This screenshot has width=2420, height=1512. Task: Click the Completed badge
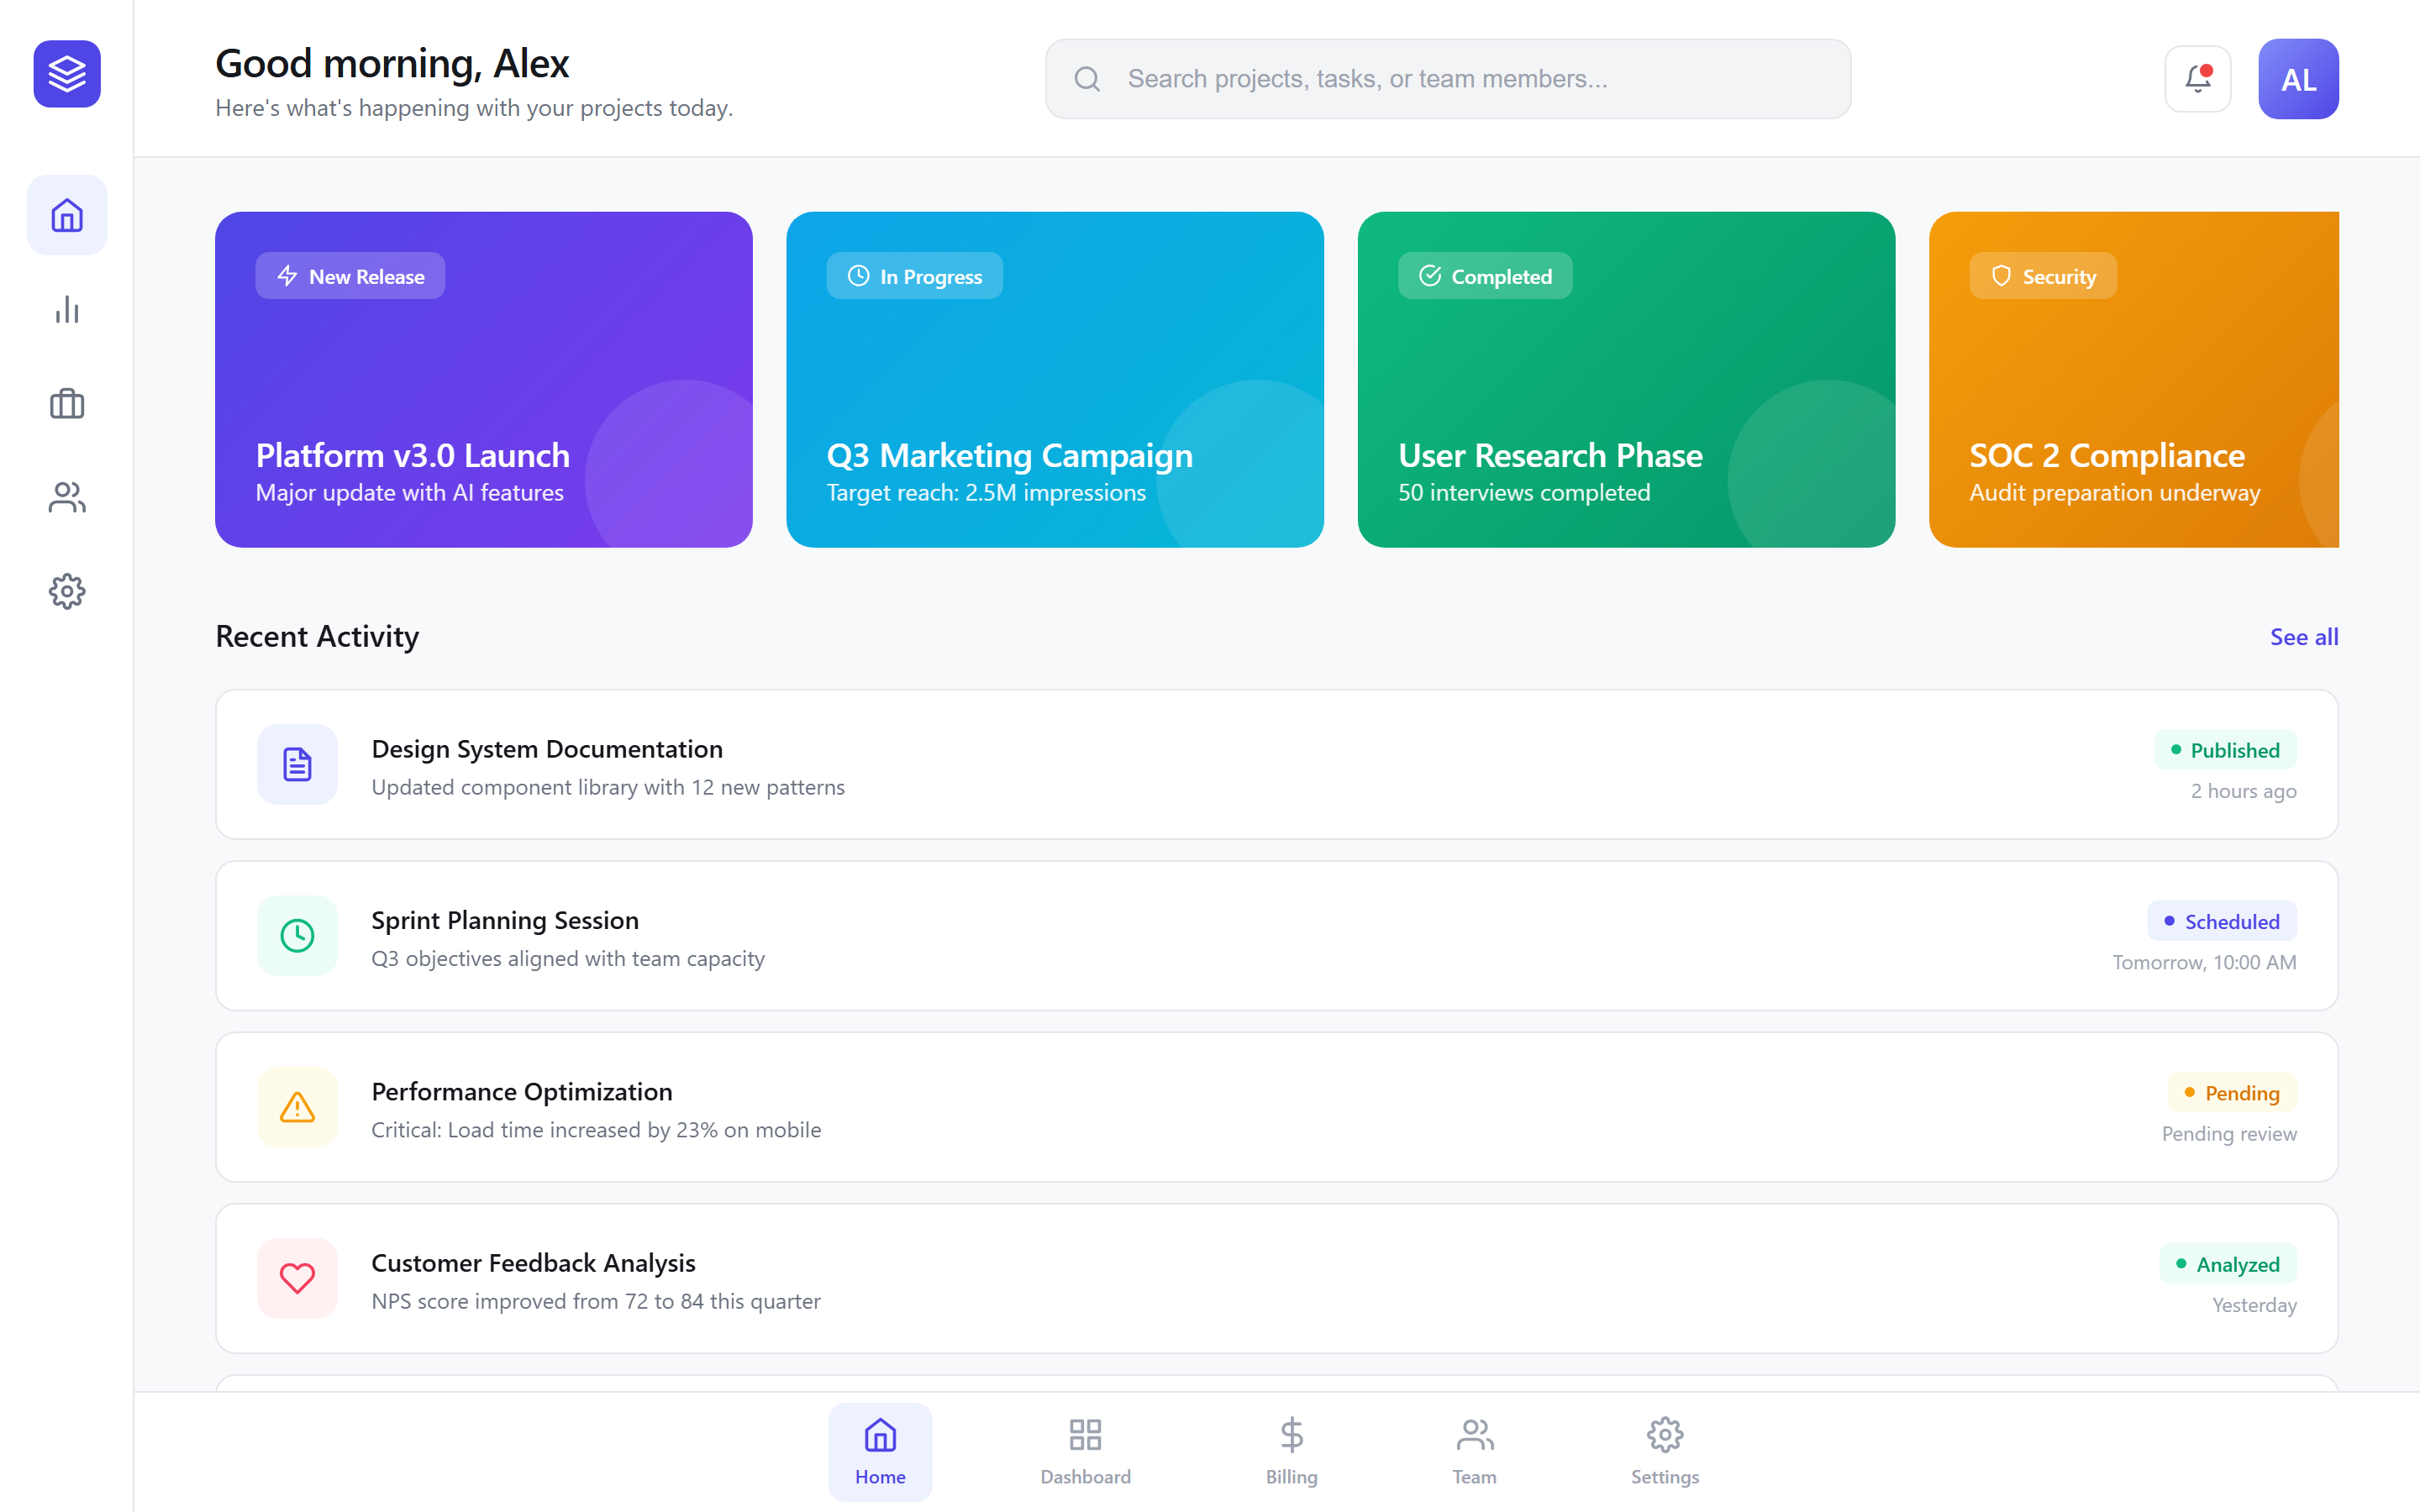1485,276
